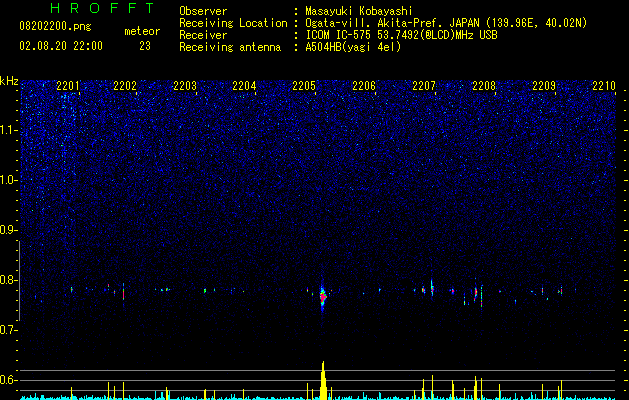Click the Receiving antenna field label
Viewport: 629px width, 400px height.
click(230, 47)
